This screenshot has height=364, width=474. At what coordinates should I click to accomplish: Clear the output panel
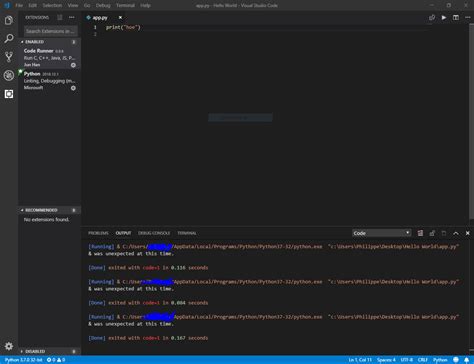[420, 233]
